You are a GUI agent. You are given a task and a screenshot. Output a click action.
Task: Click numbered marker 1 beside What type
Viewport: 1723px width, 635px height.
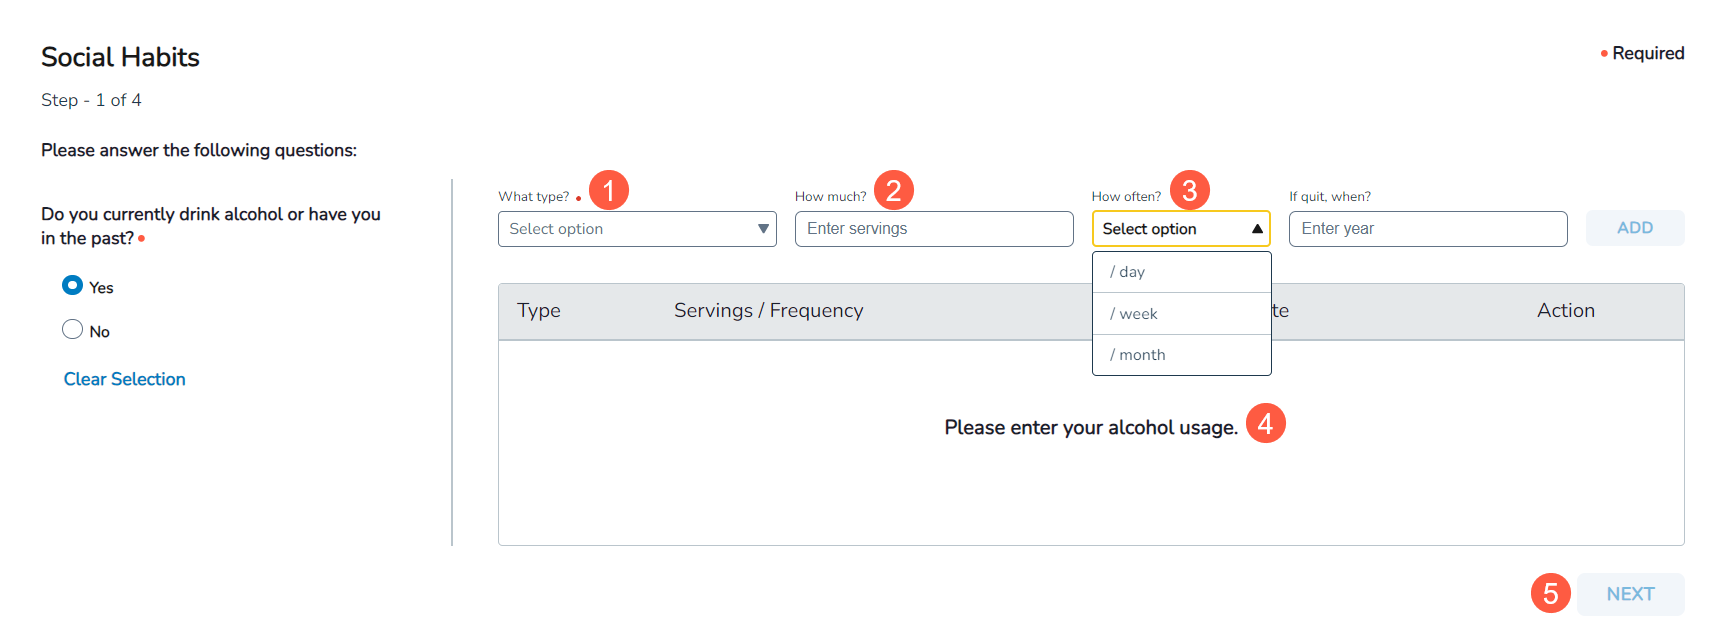point(608,190)
